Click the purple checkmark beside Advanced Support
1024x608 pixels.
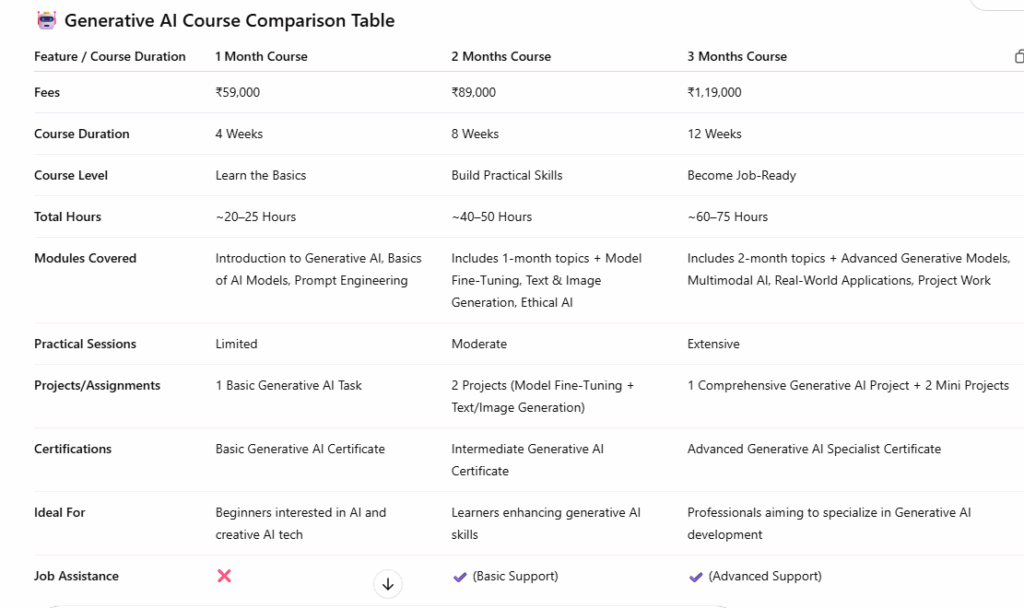point(696,576)
